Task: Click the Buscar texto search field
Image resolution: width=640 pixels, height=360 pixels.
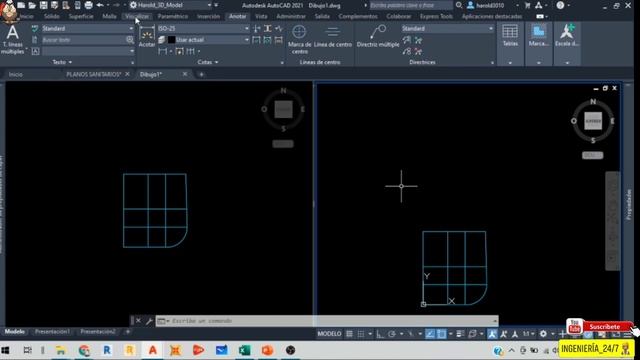Action: click(84, 40)
